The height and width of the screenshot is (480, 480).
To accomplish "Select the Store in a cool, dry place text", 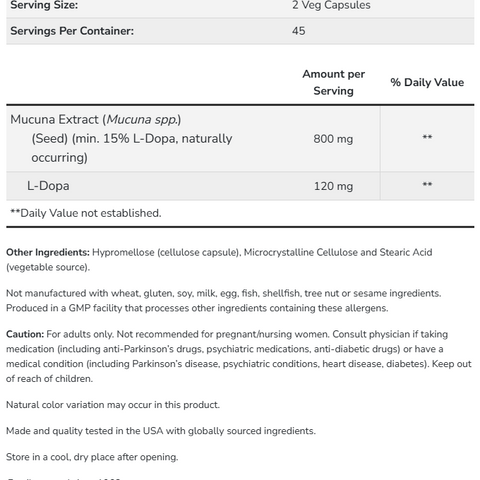I will click(92, 457).
